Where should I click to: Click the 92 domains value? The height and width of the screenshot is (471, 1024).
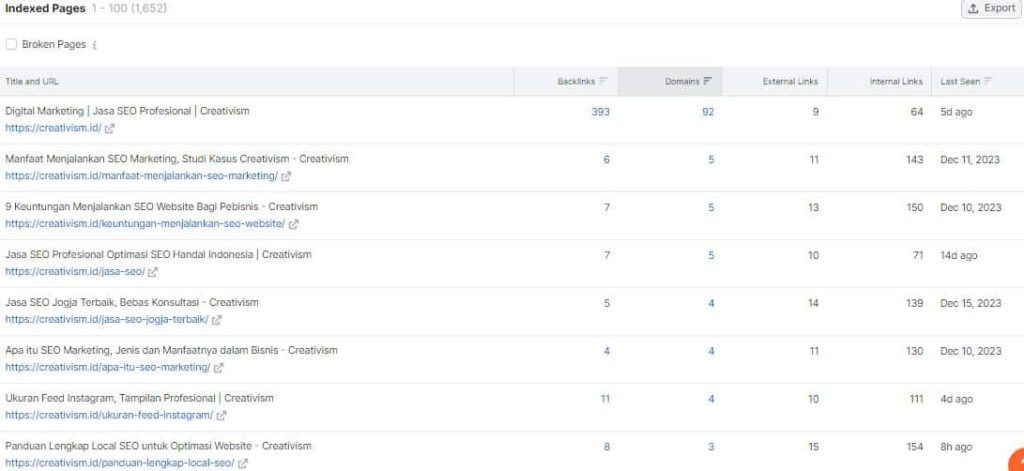tap(708, 112)
